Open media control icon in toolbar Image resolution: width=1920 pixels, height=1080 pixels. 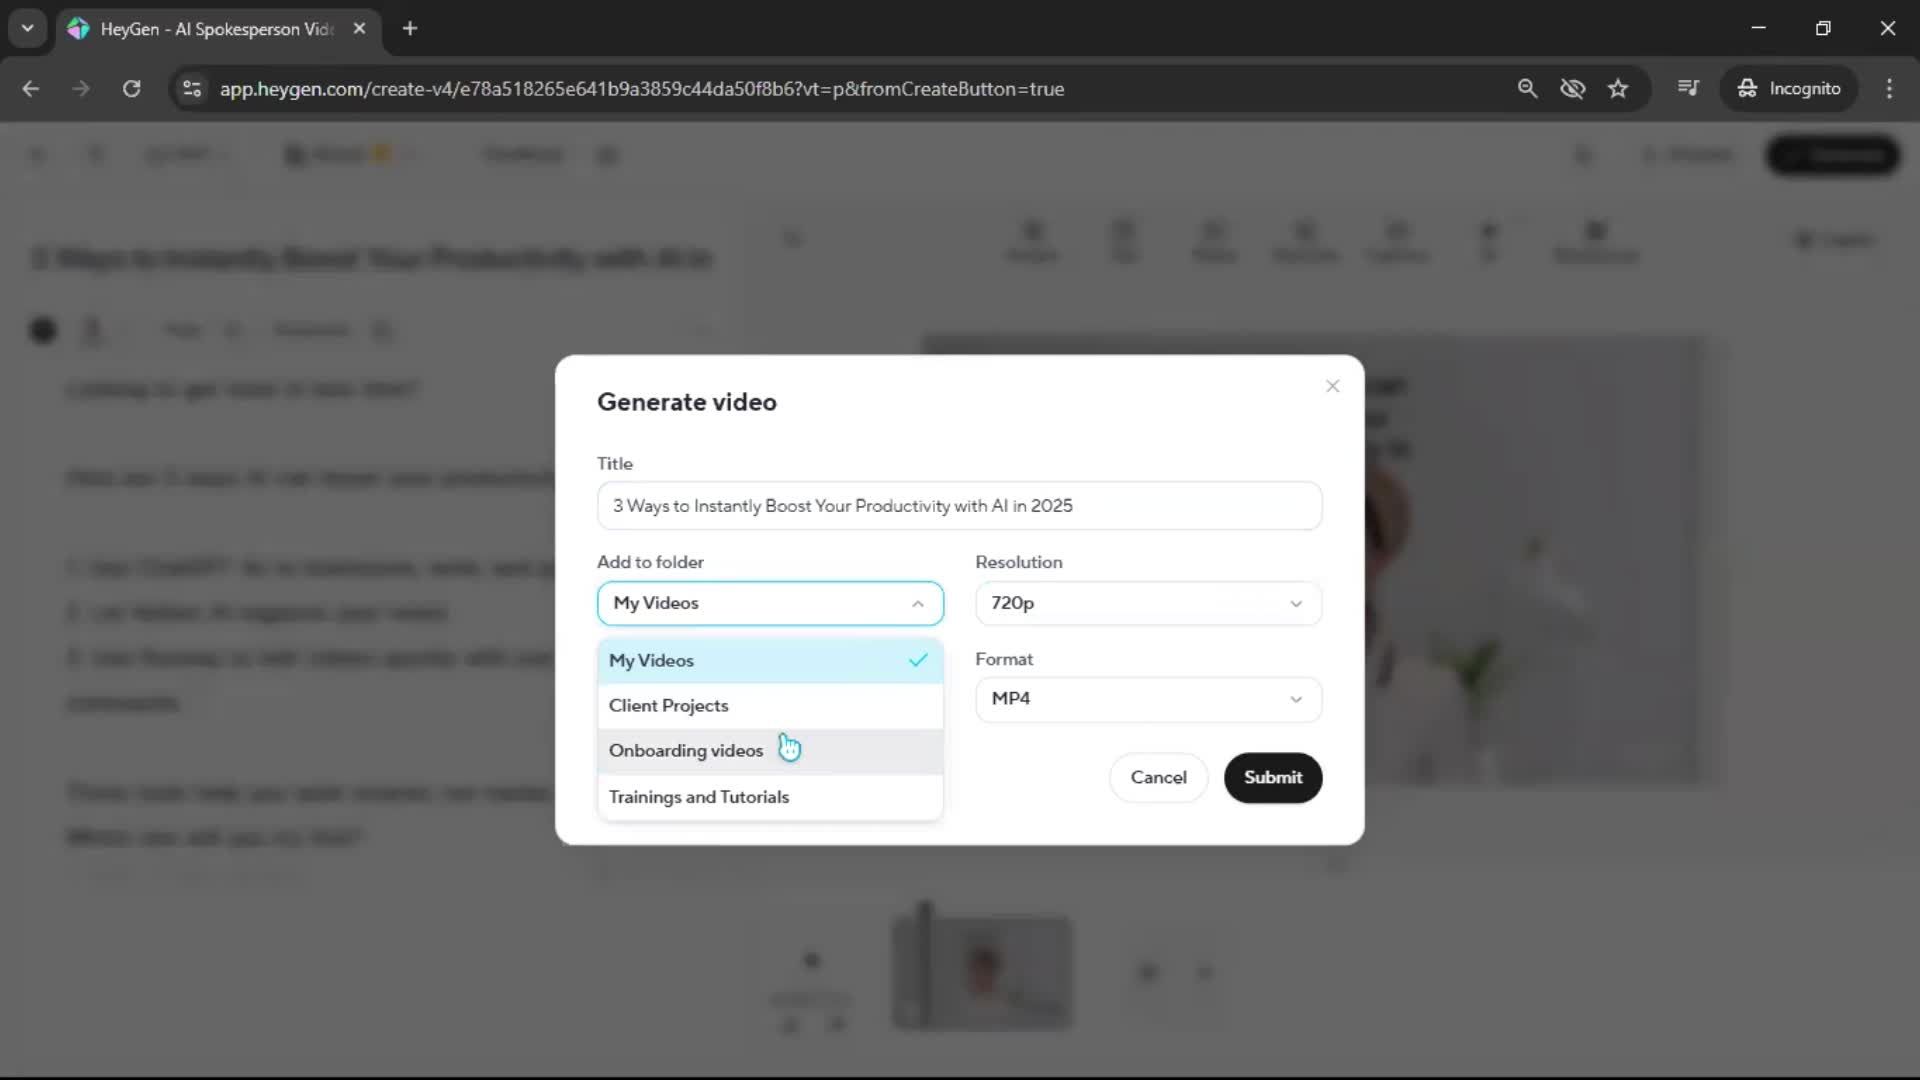1687,88
